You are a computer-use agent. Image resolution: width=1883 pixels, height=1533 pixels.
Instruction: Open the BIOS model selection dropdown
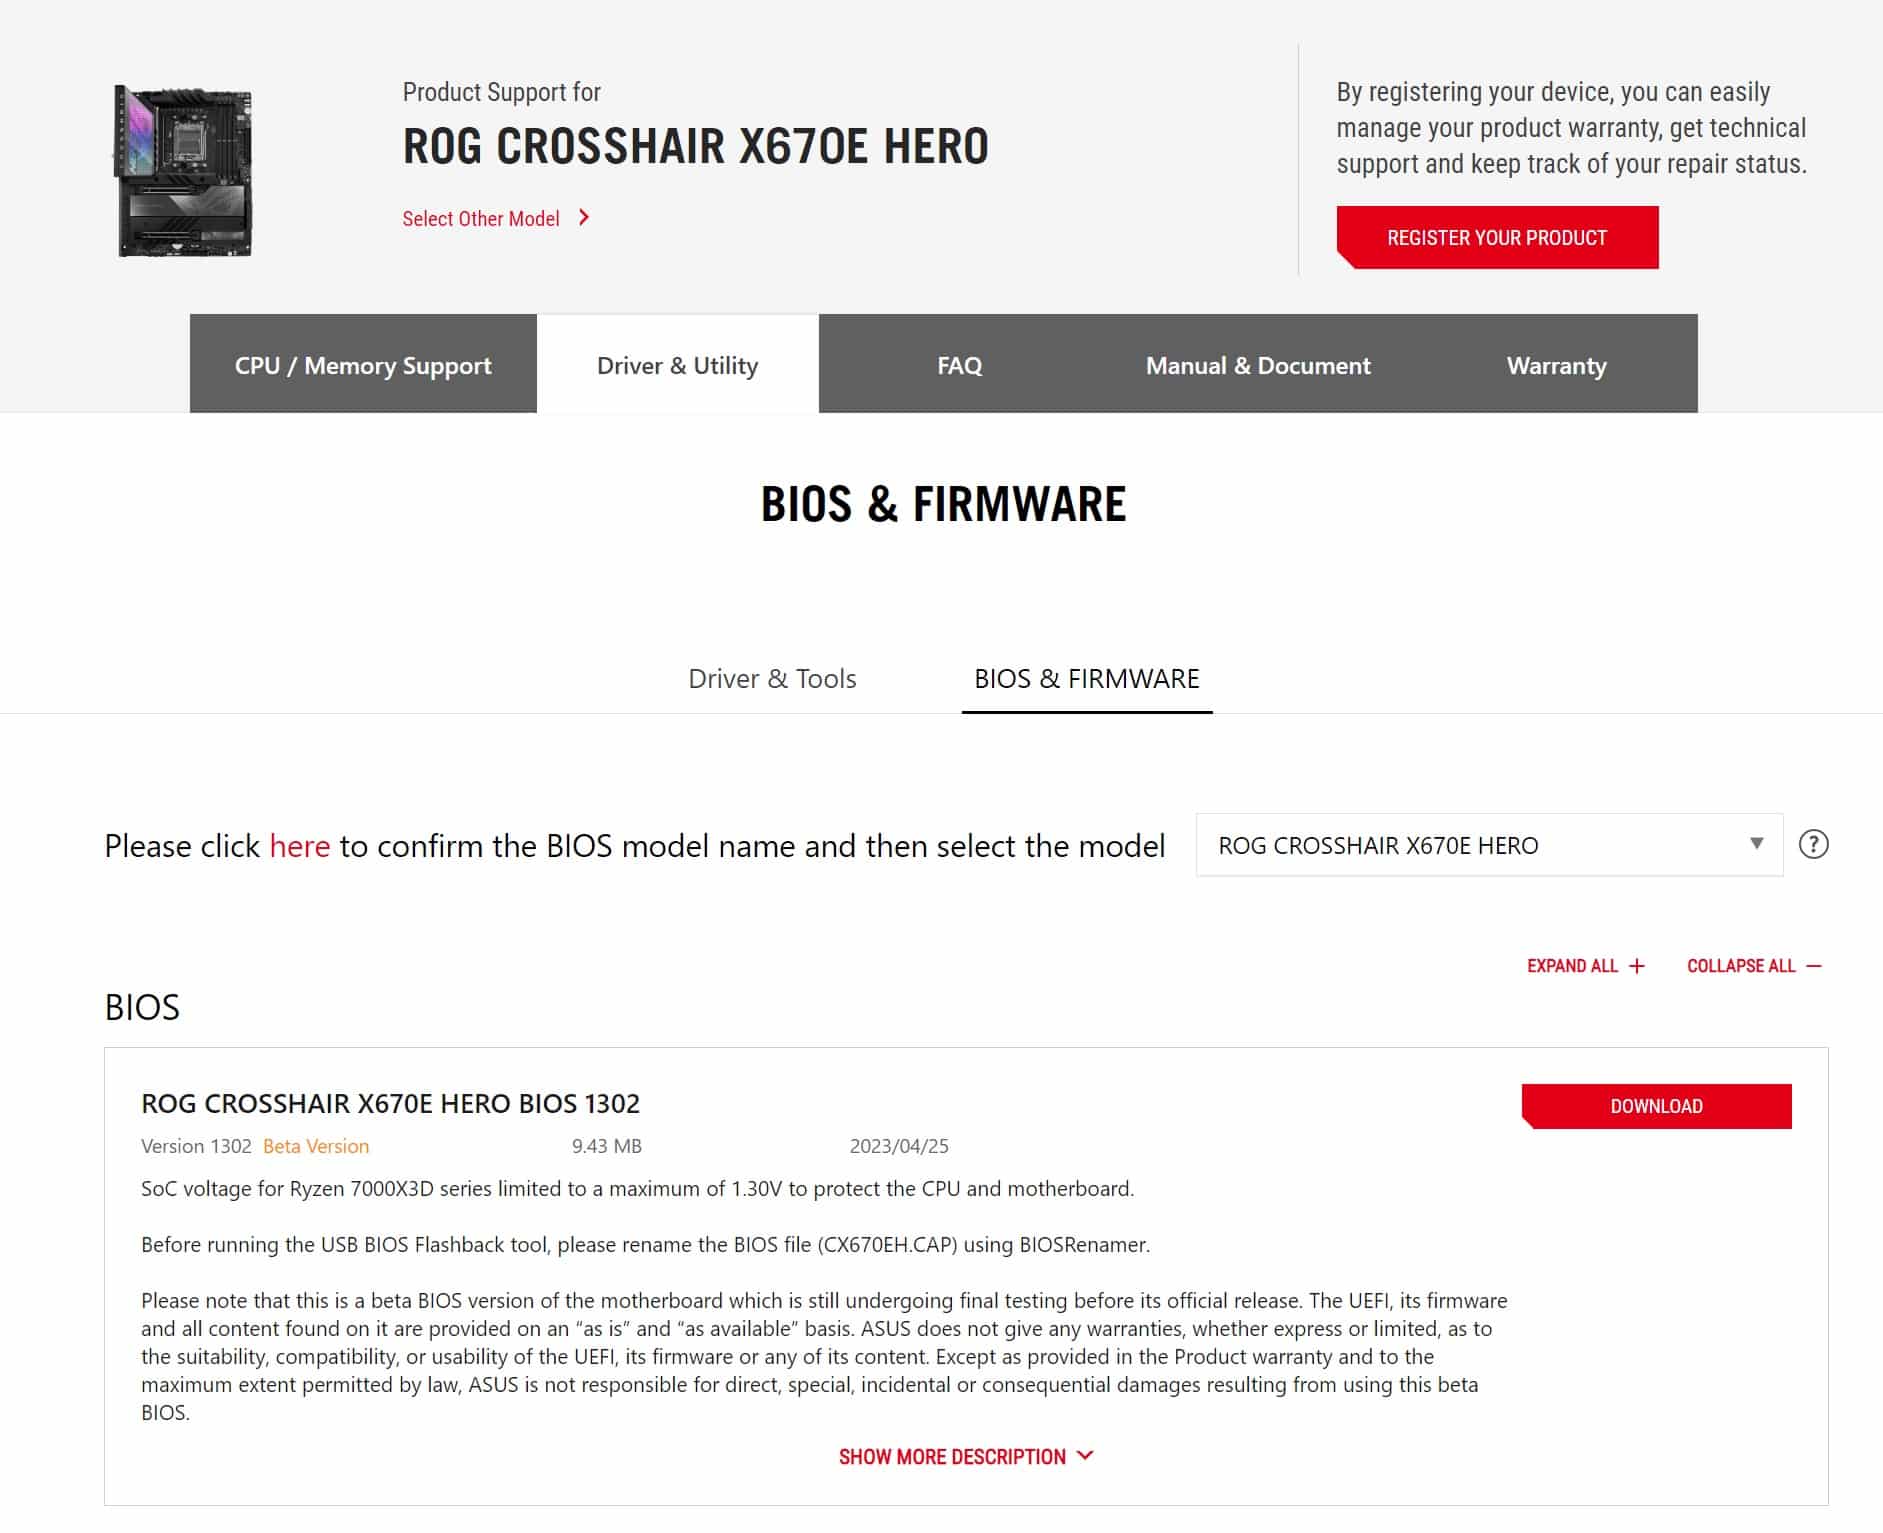tap(1489, 845)
